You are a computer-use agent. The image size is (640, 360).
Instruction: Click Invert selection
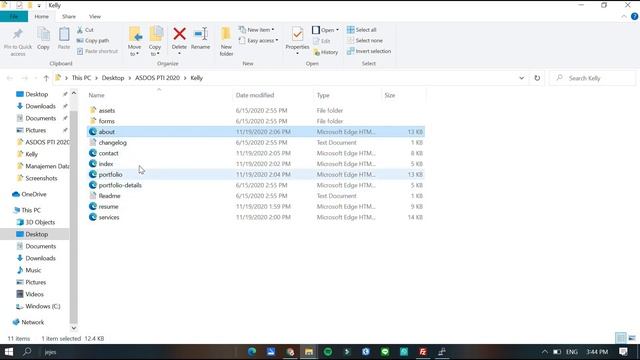[369, 51]
